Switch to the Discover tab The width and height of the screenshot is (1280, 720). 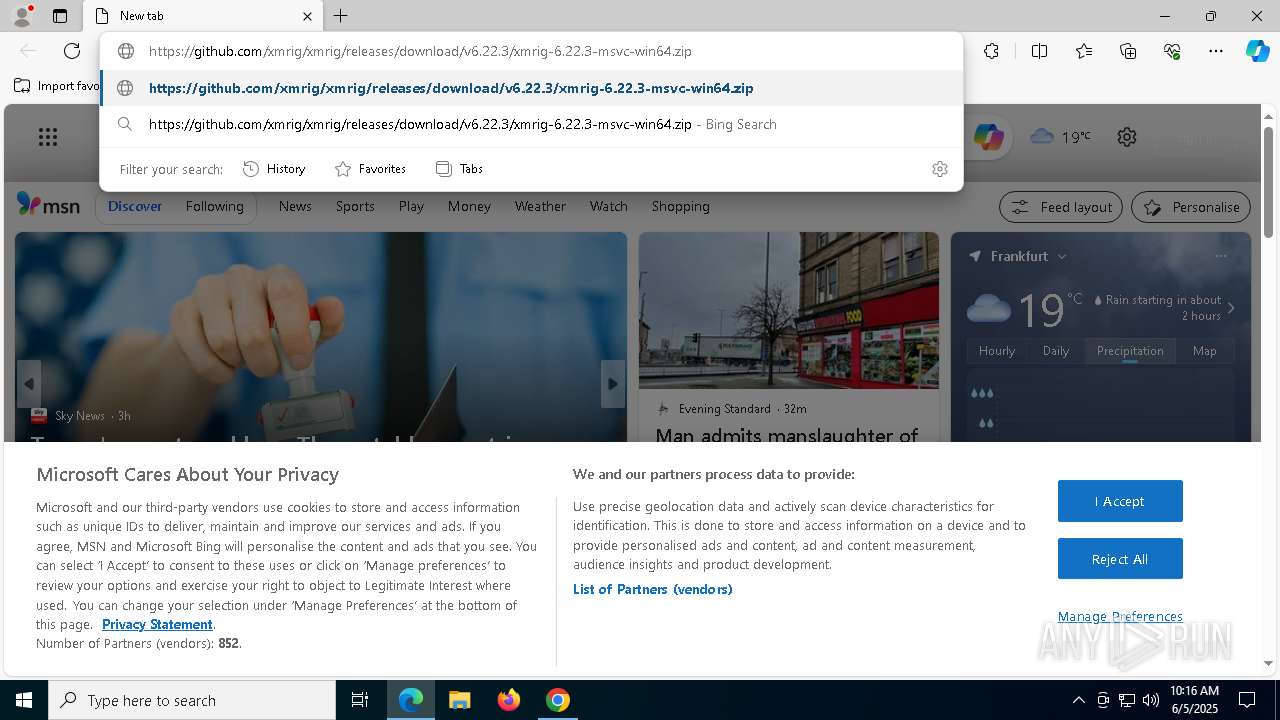tap(135, 206)
